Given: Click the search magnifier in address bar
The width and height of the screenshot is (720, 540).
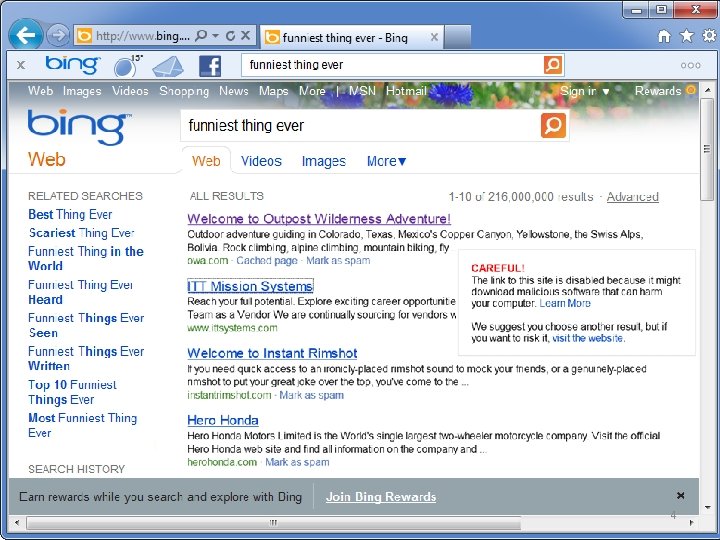Looking at the screenshot, I should tap(201, 35).
